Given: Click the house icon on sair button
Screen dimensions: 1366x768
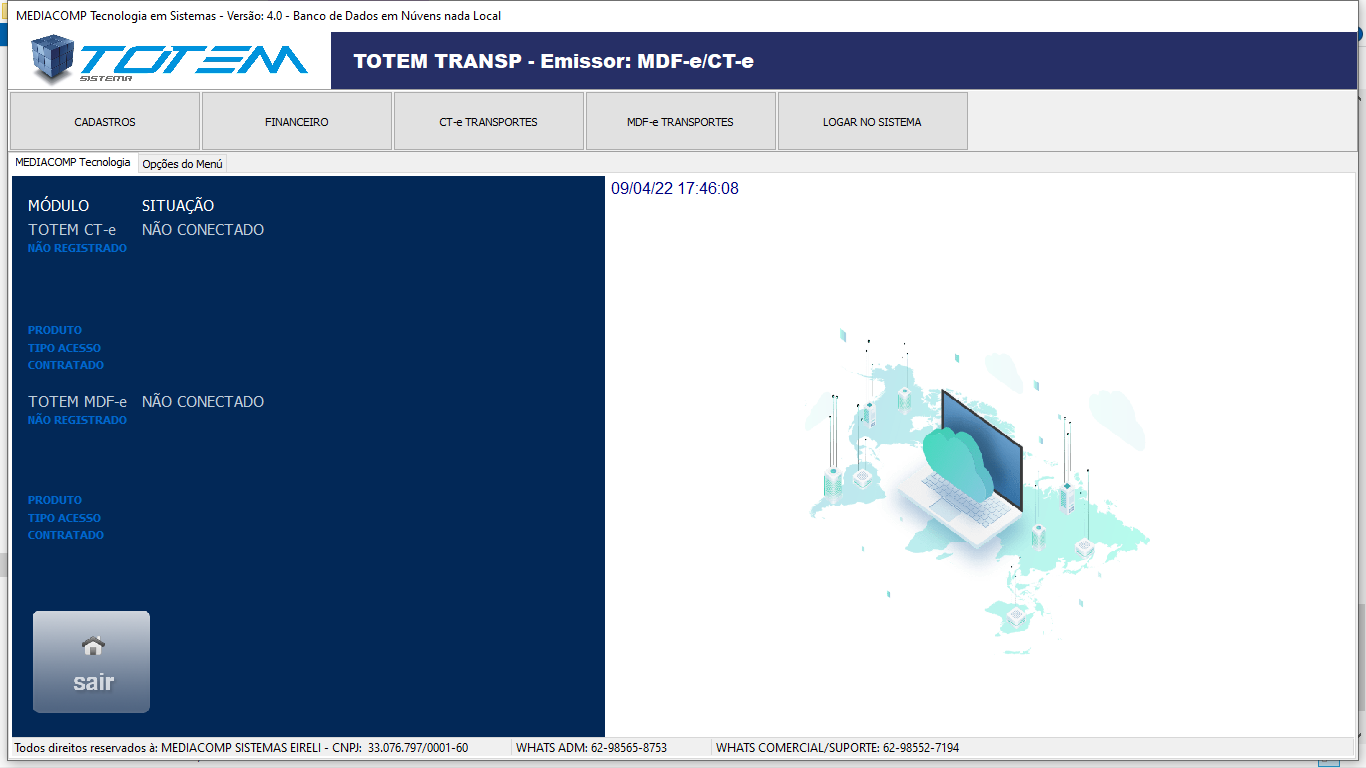Looking at the screenshot, I should [93, 646].
